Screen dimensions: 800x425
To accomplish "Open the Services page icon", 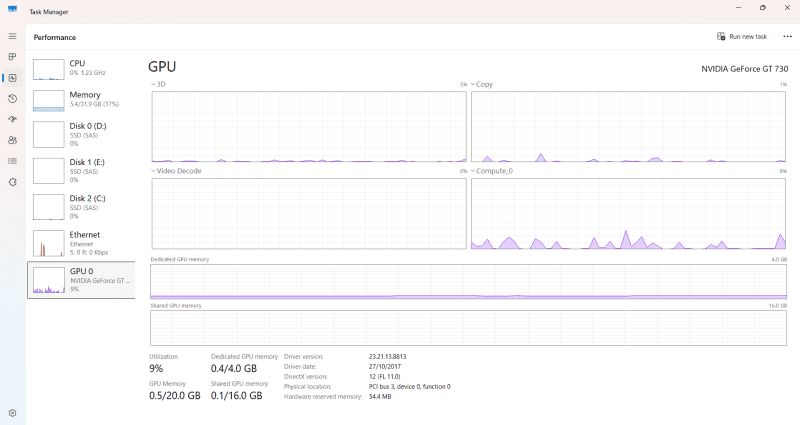I will 12,182.
